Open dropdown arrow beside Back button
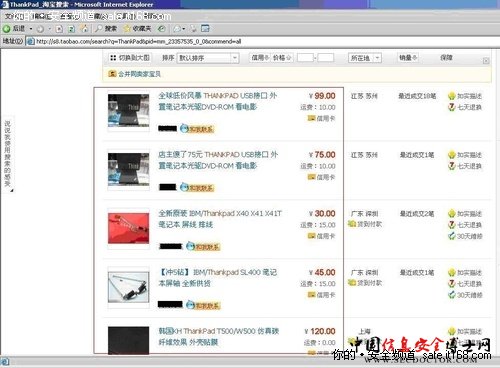 click(x=31, y=29)
